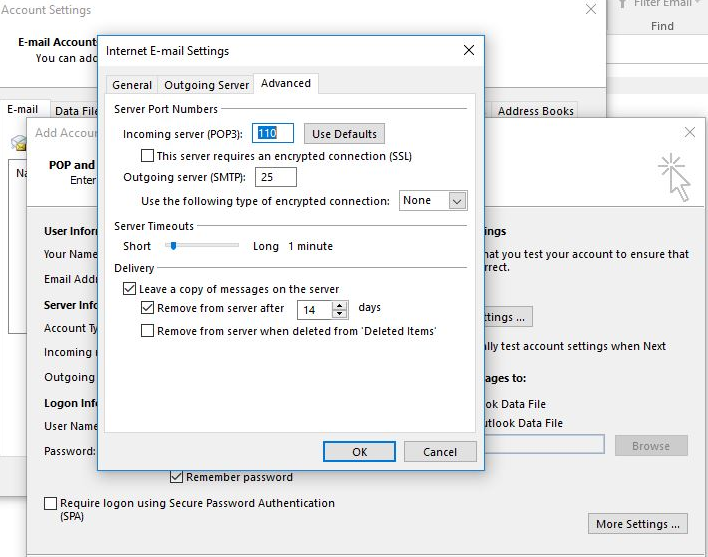Open the Data Files tab in Account Settings

(x=75, y=111)
